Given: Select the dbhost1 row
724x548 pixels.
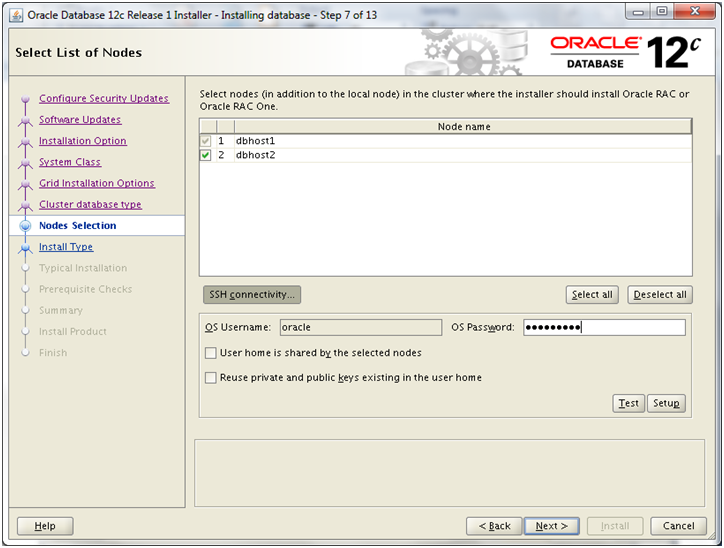Looking at the screenshot, I should (446, 141).
